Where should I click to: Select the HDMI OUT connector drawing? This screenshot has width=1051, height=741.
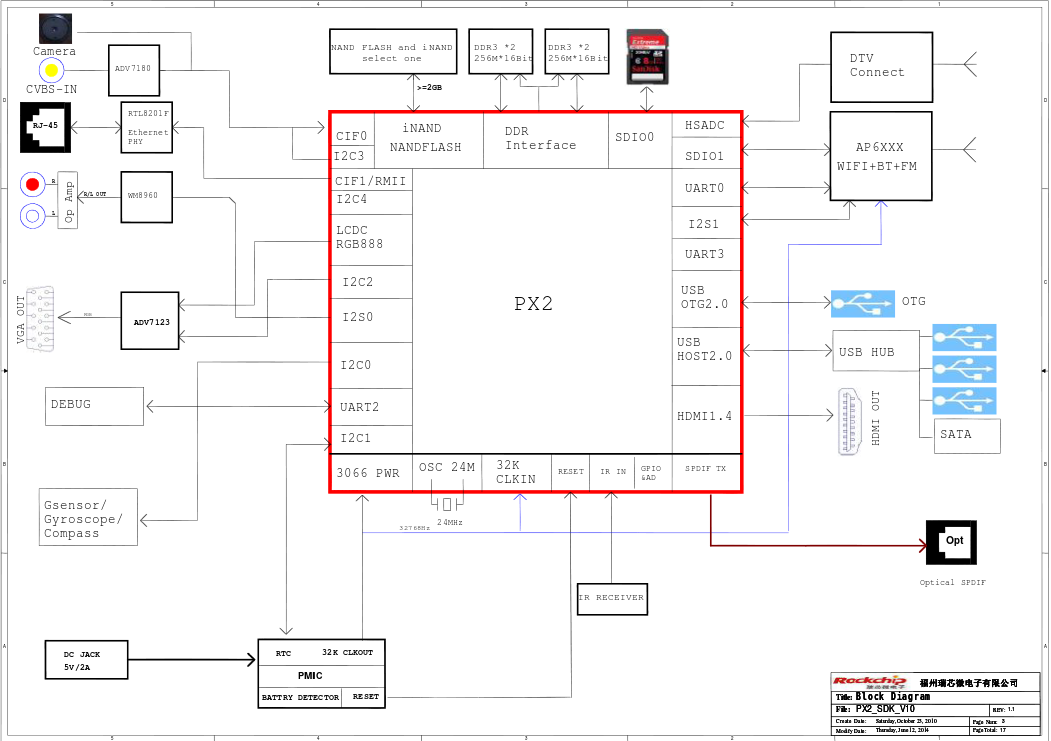[851, 422]
